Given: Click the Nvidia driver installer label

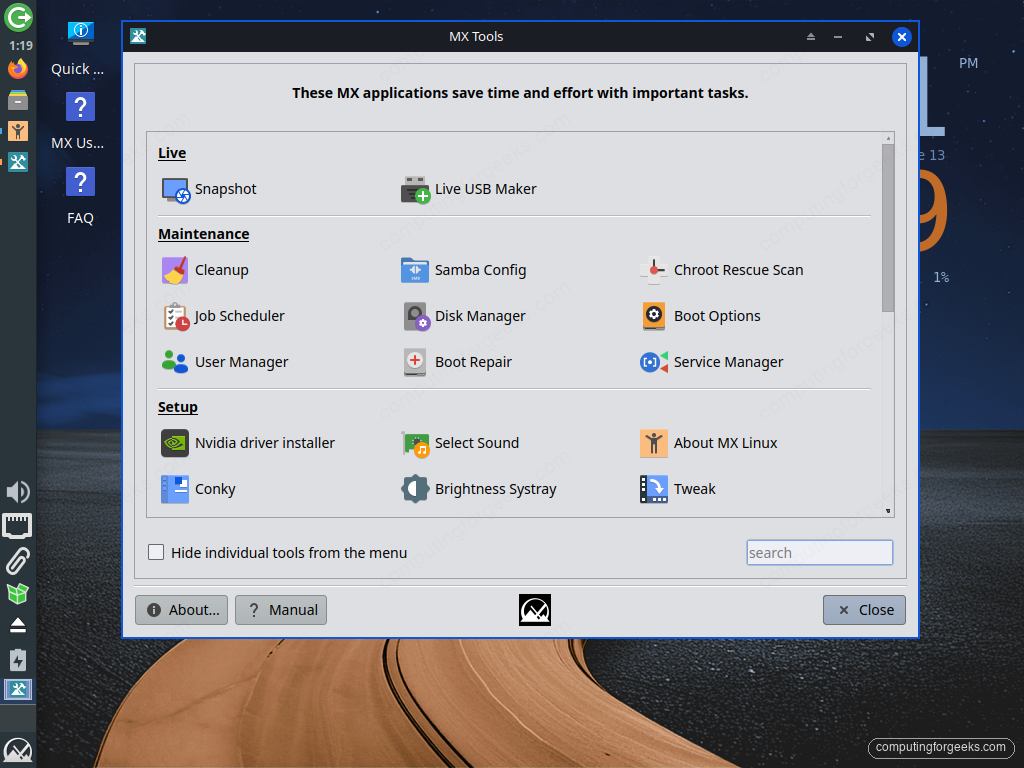Looking at the screenshot, I should click(x=264, y=443).
